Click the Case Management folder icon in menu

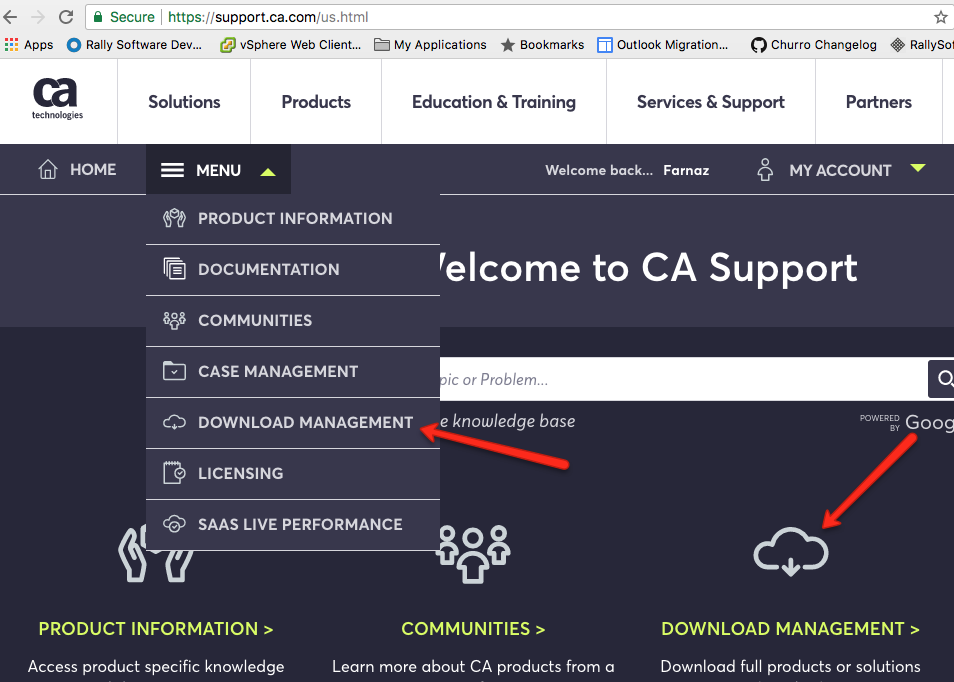174,371
